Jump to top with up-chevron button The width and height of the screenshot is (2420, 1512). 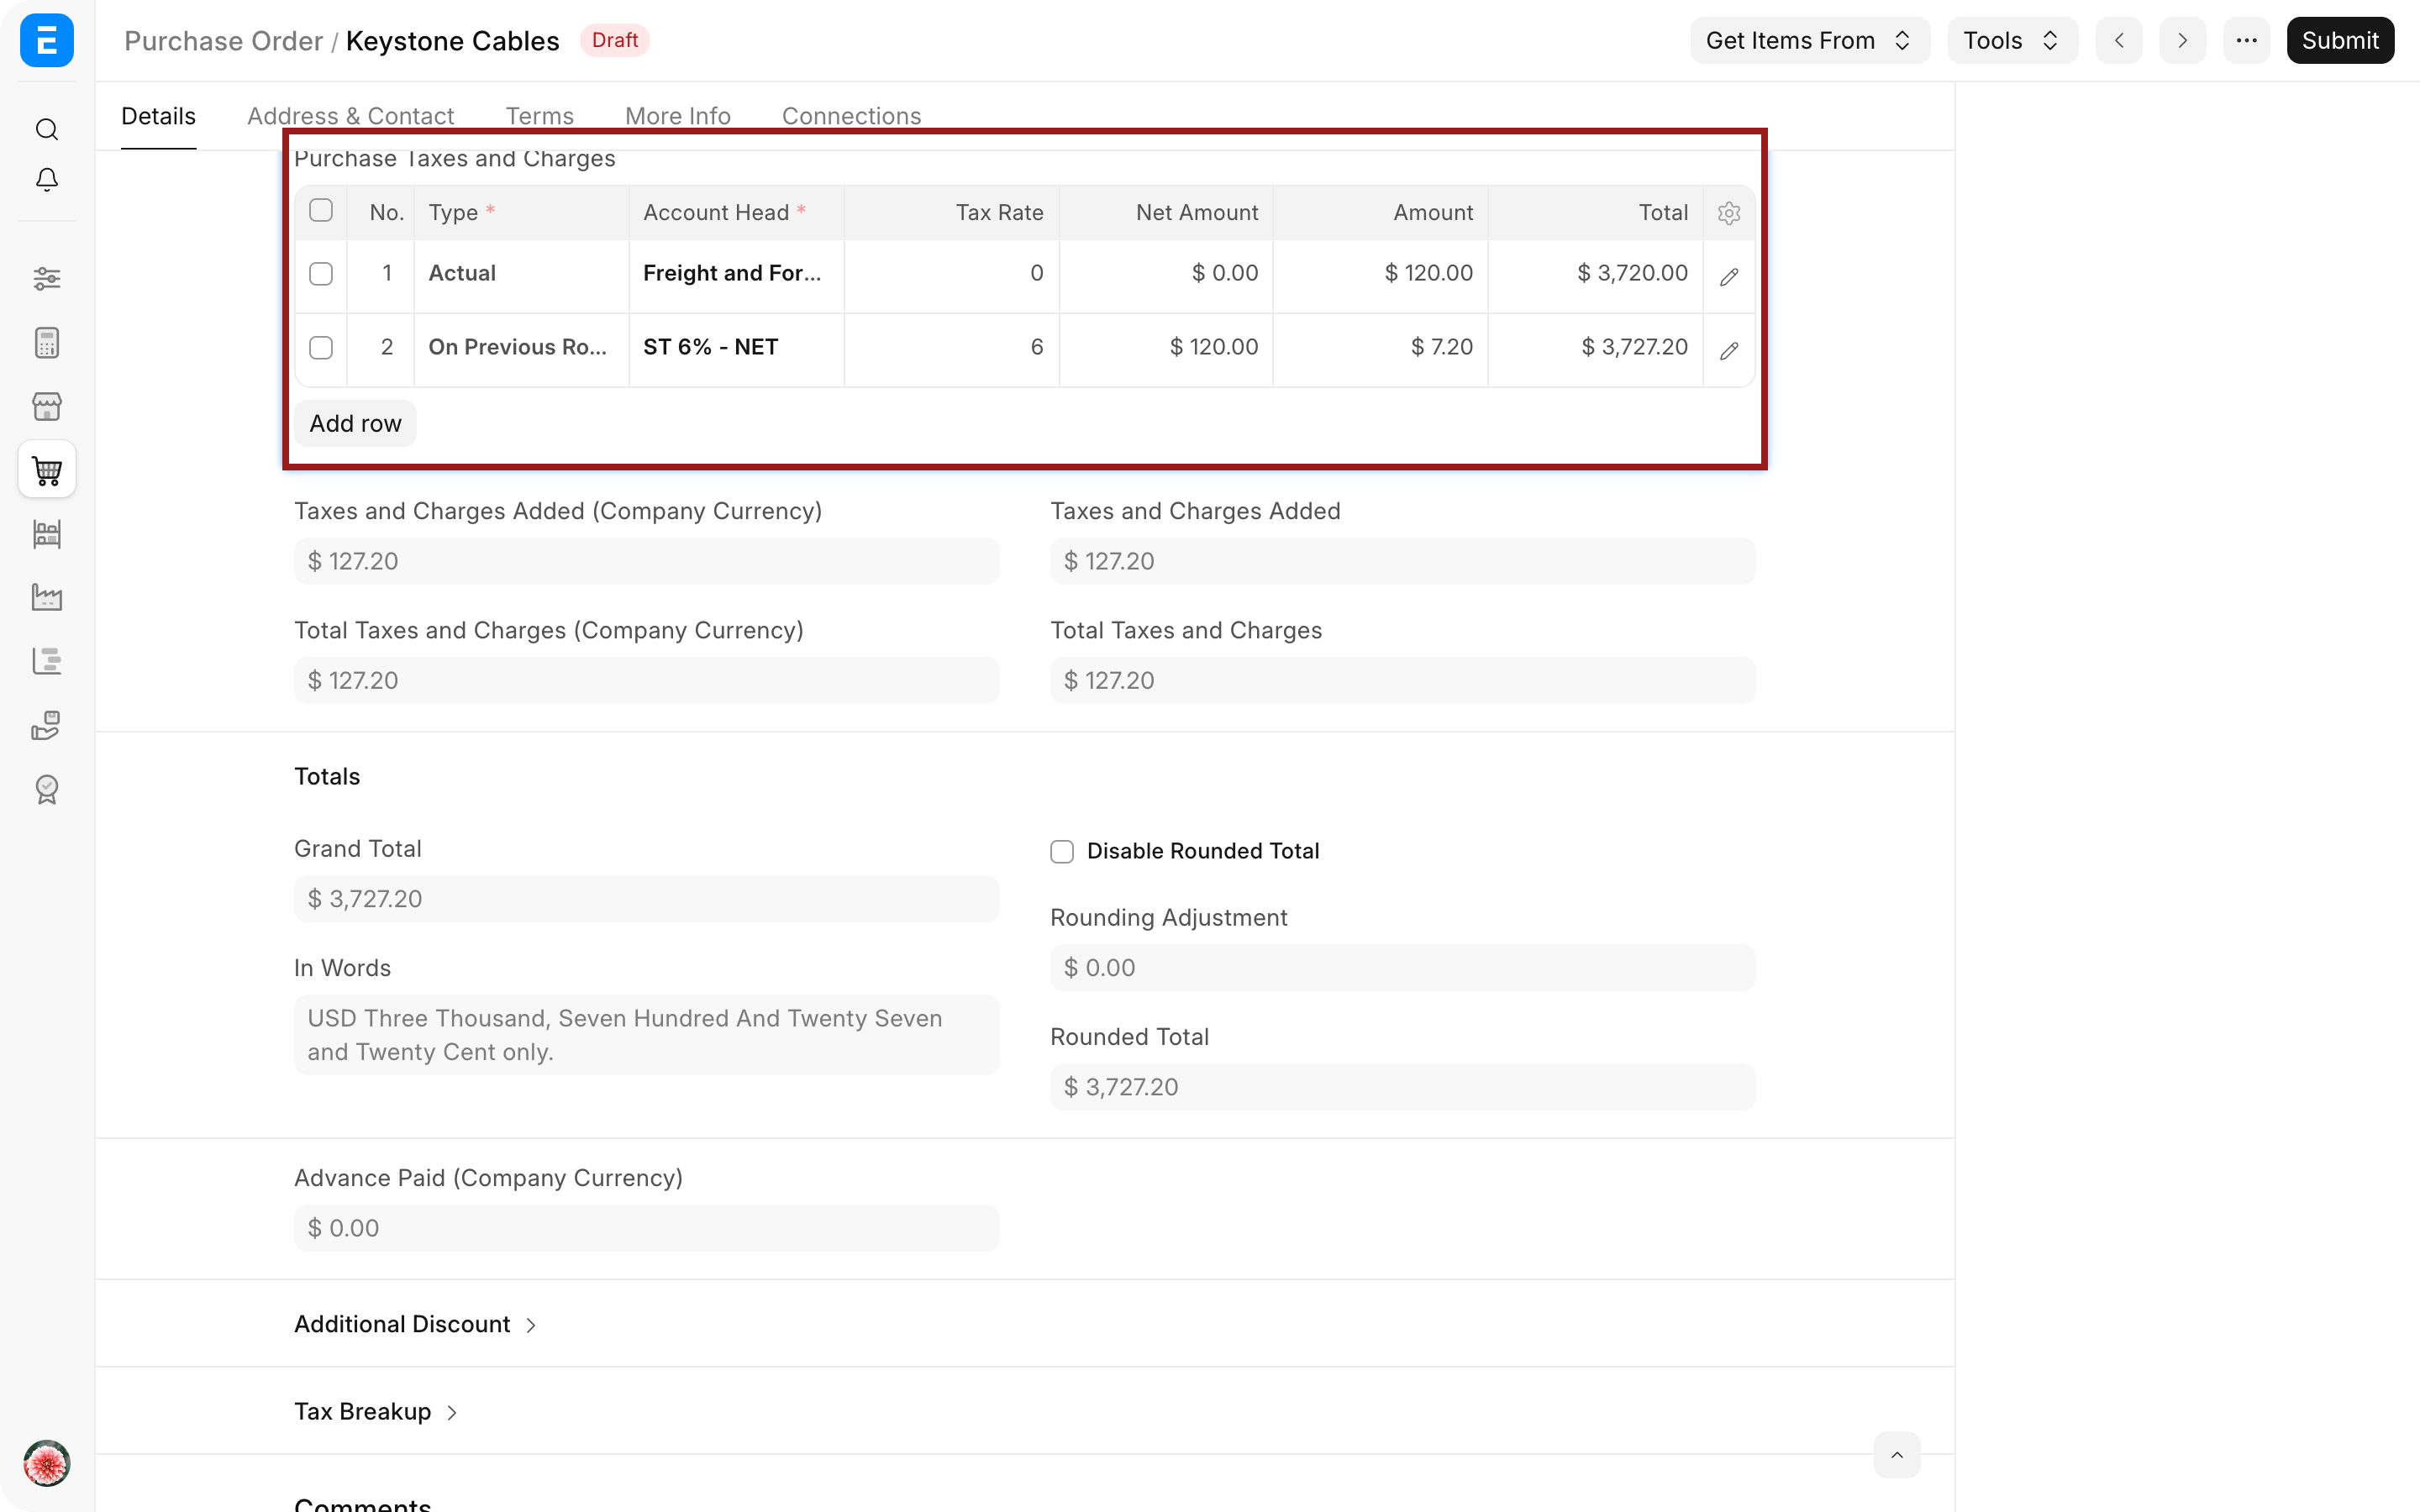tap(1896, 1455)
